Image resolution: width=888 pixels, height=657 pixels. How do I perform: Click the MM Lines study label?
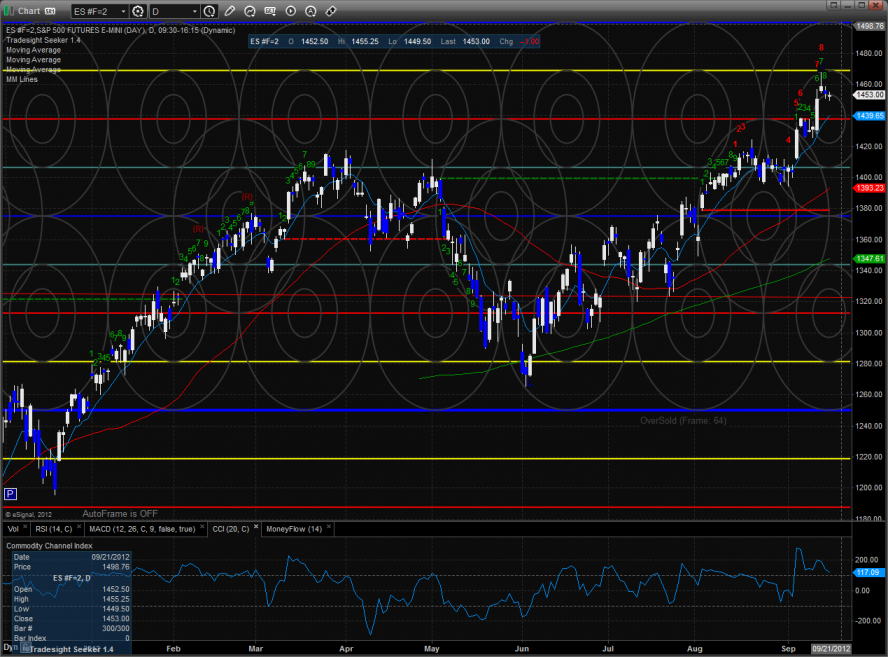pos(22,79)
